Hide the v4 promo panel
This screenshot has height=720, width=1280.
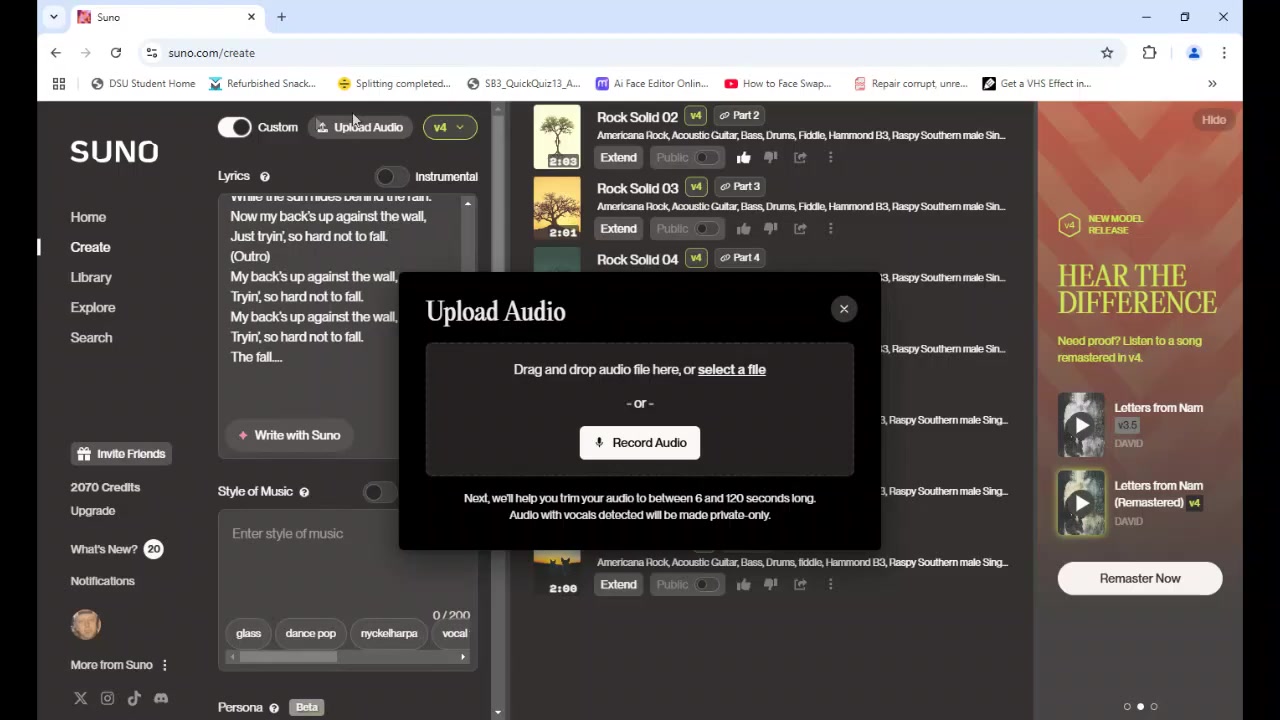(x=1214, y=120)
